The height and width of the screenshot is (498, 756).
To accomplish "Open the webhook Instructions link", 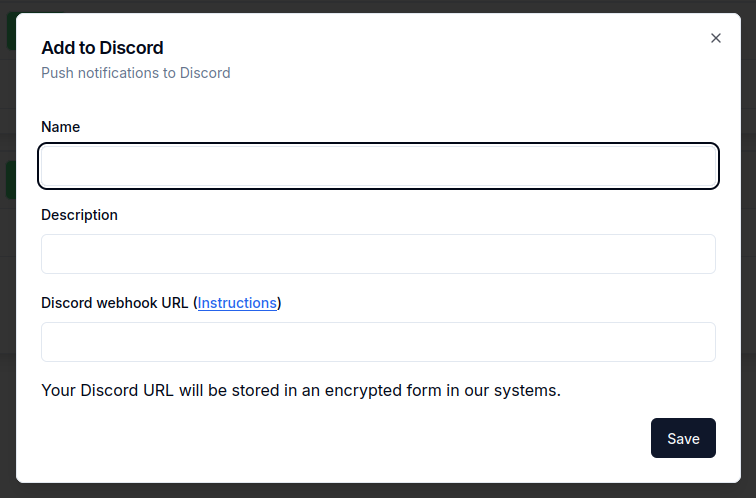I will tap(237, 303).
